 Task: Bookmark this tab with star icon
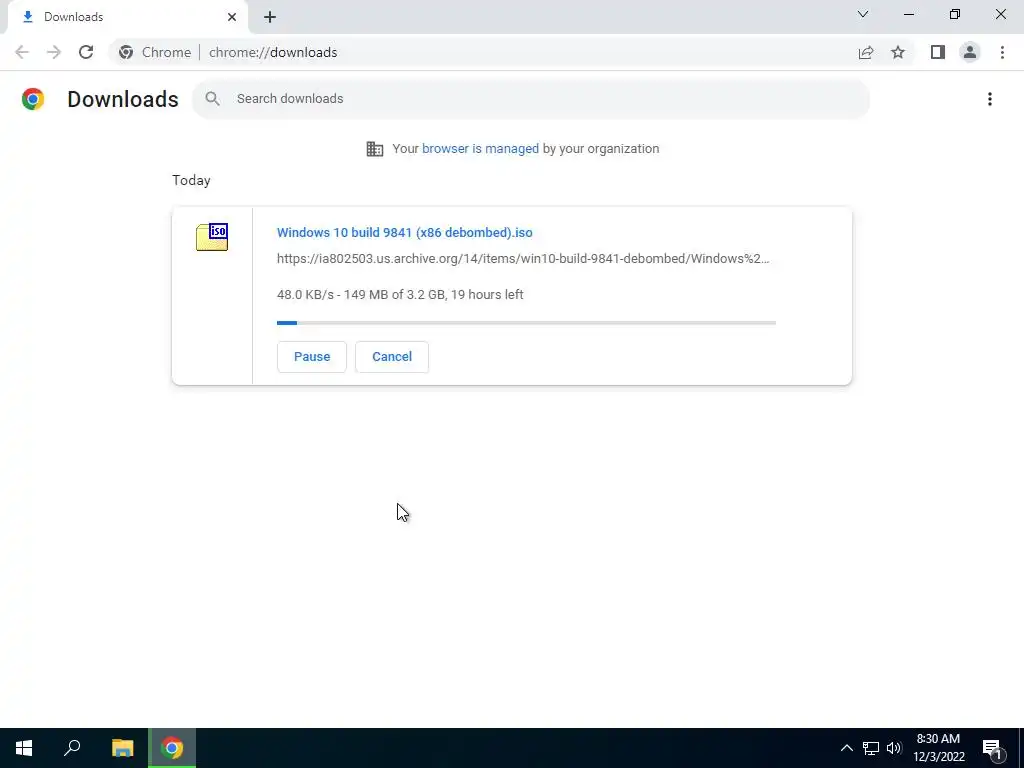tap(898, 52)
